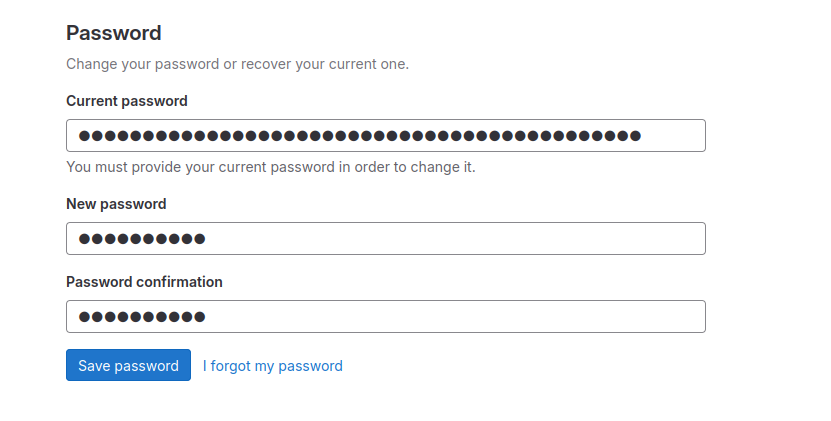Click the 'Password confirmation' label
The image size is (831, 421).
(x=144, y=282)
